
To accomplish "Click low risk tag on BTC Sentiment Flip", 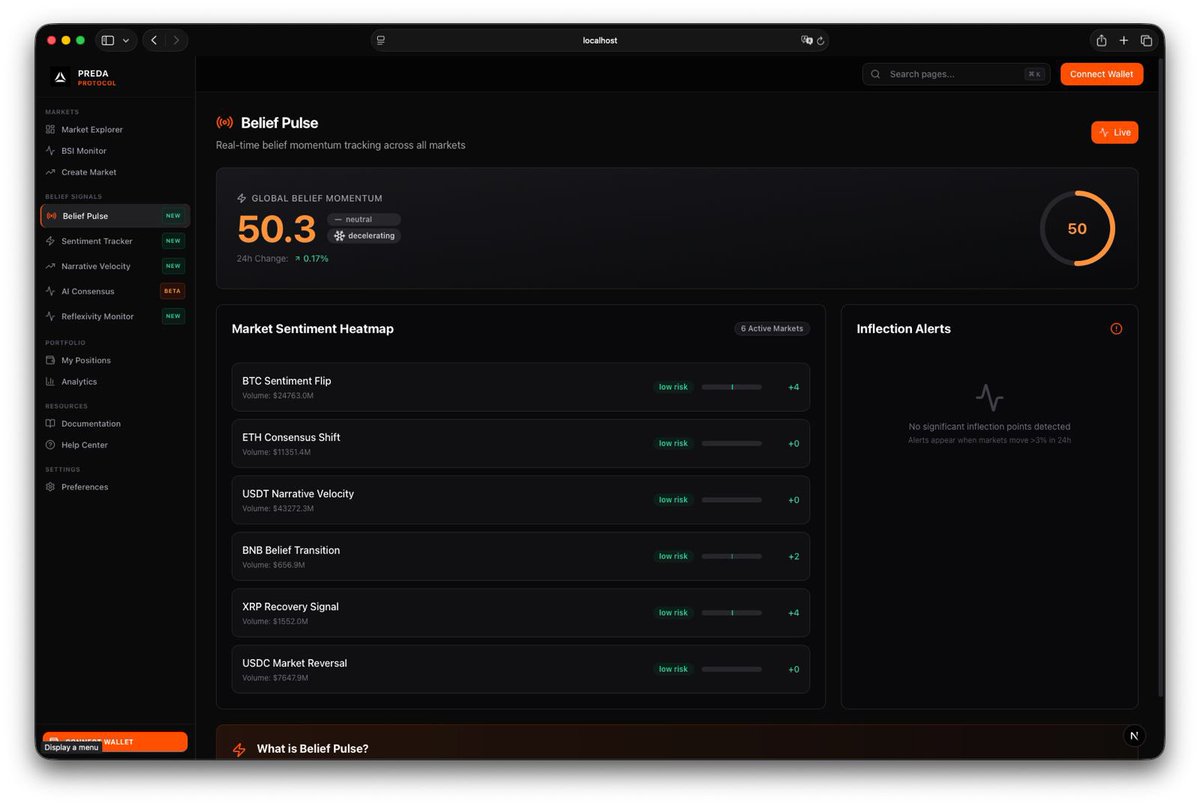I will click(x=673, y=387).
